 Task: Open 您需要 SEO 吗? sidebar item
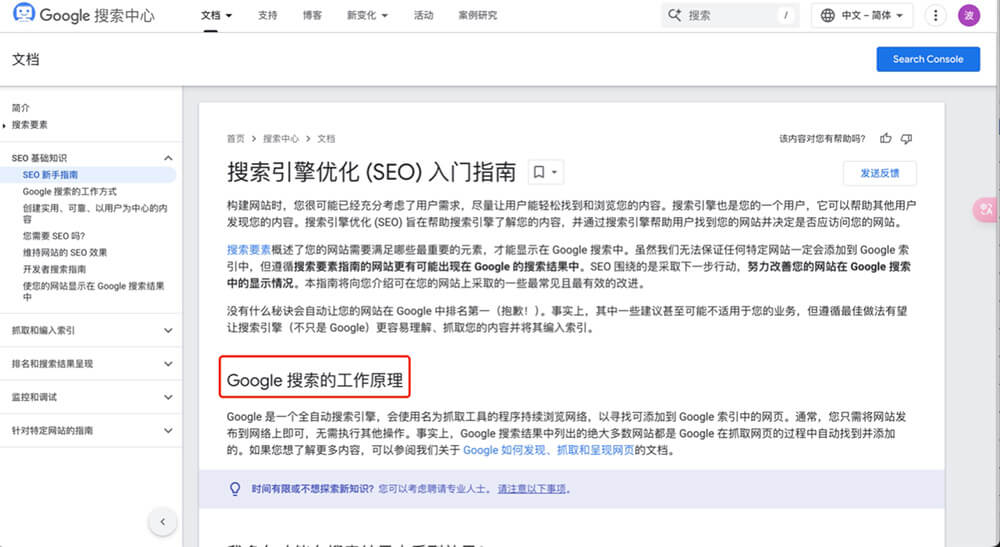click(x=54, y=236)
